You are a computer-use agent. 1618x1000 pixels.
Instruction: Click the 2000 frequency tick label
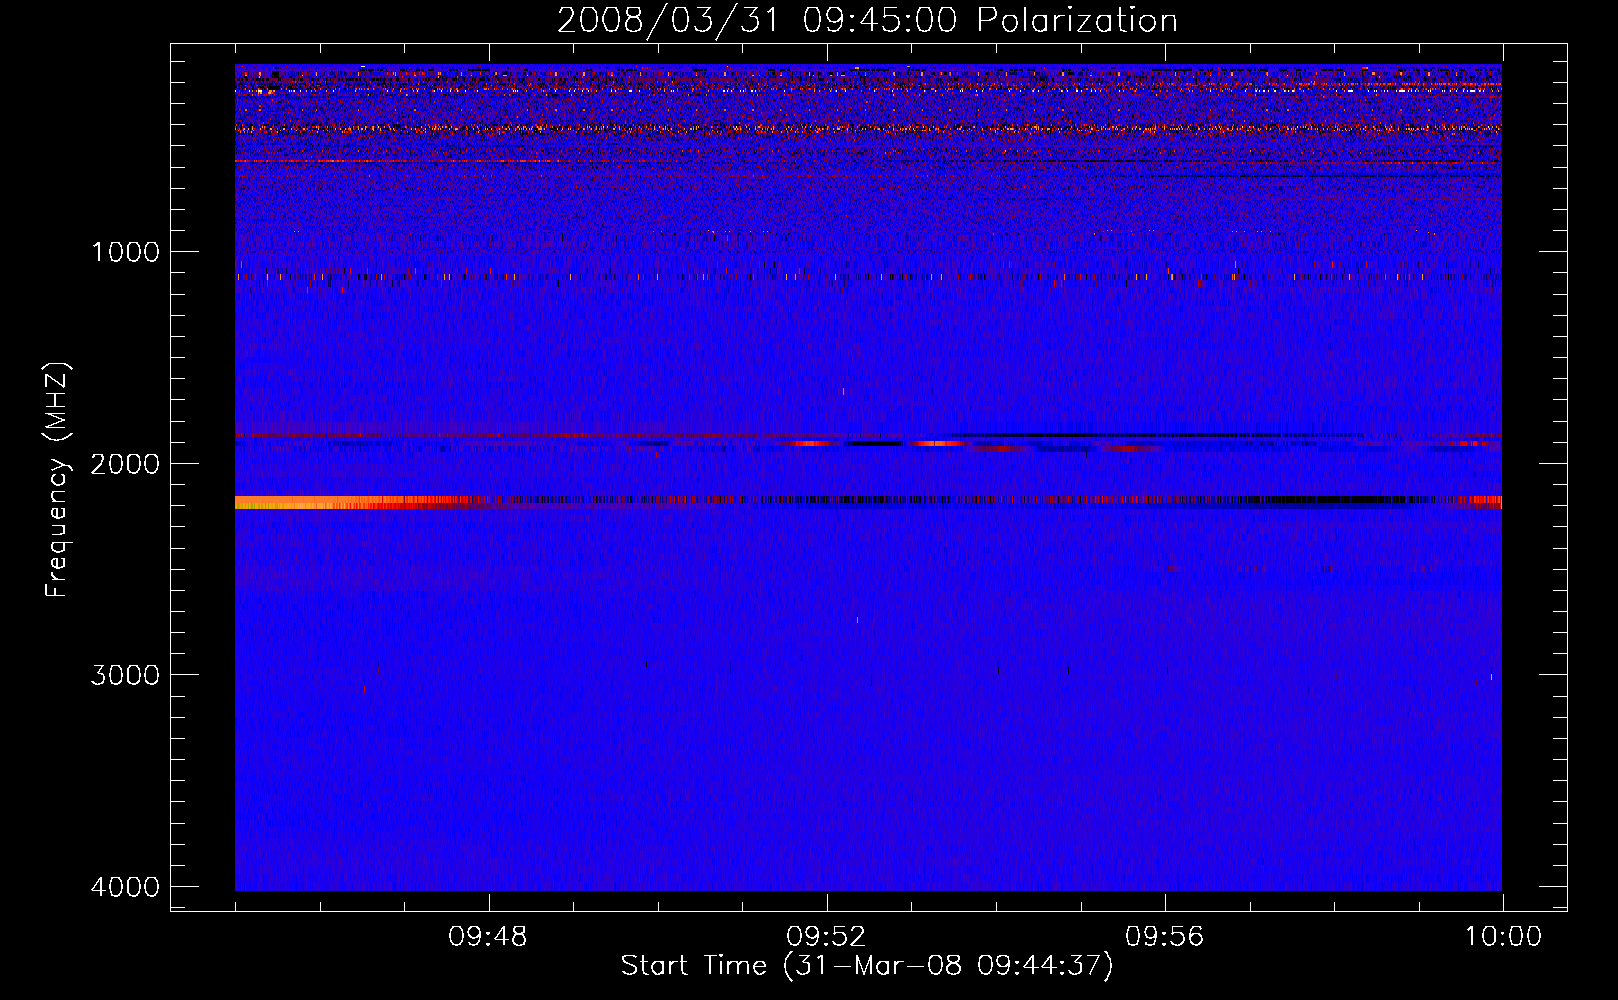(125, 464)
